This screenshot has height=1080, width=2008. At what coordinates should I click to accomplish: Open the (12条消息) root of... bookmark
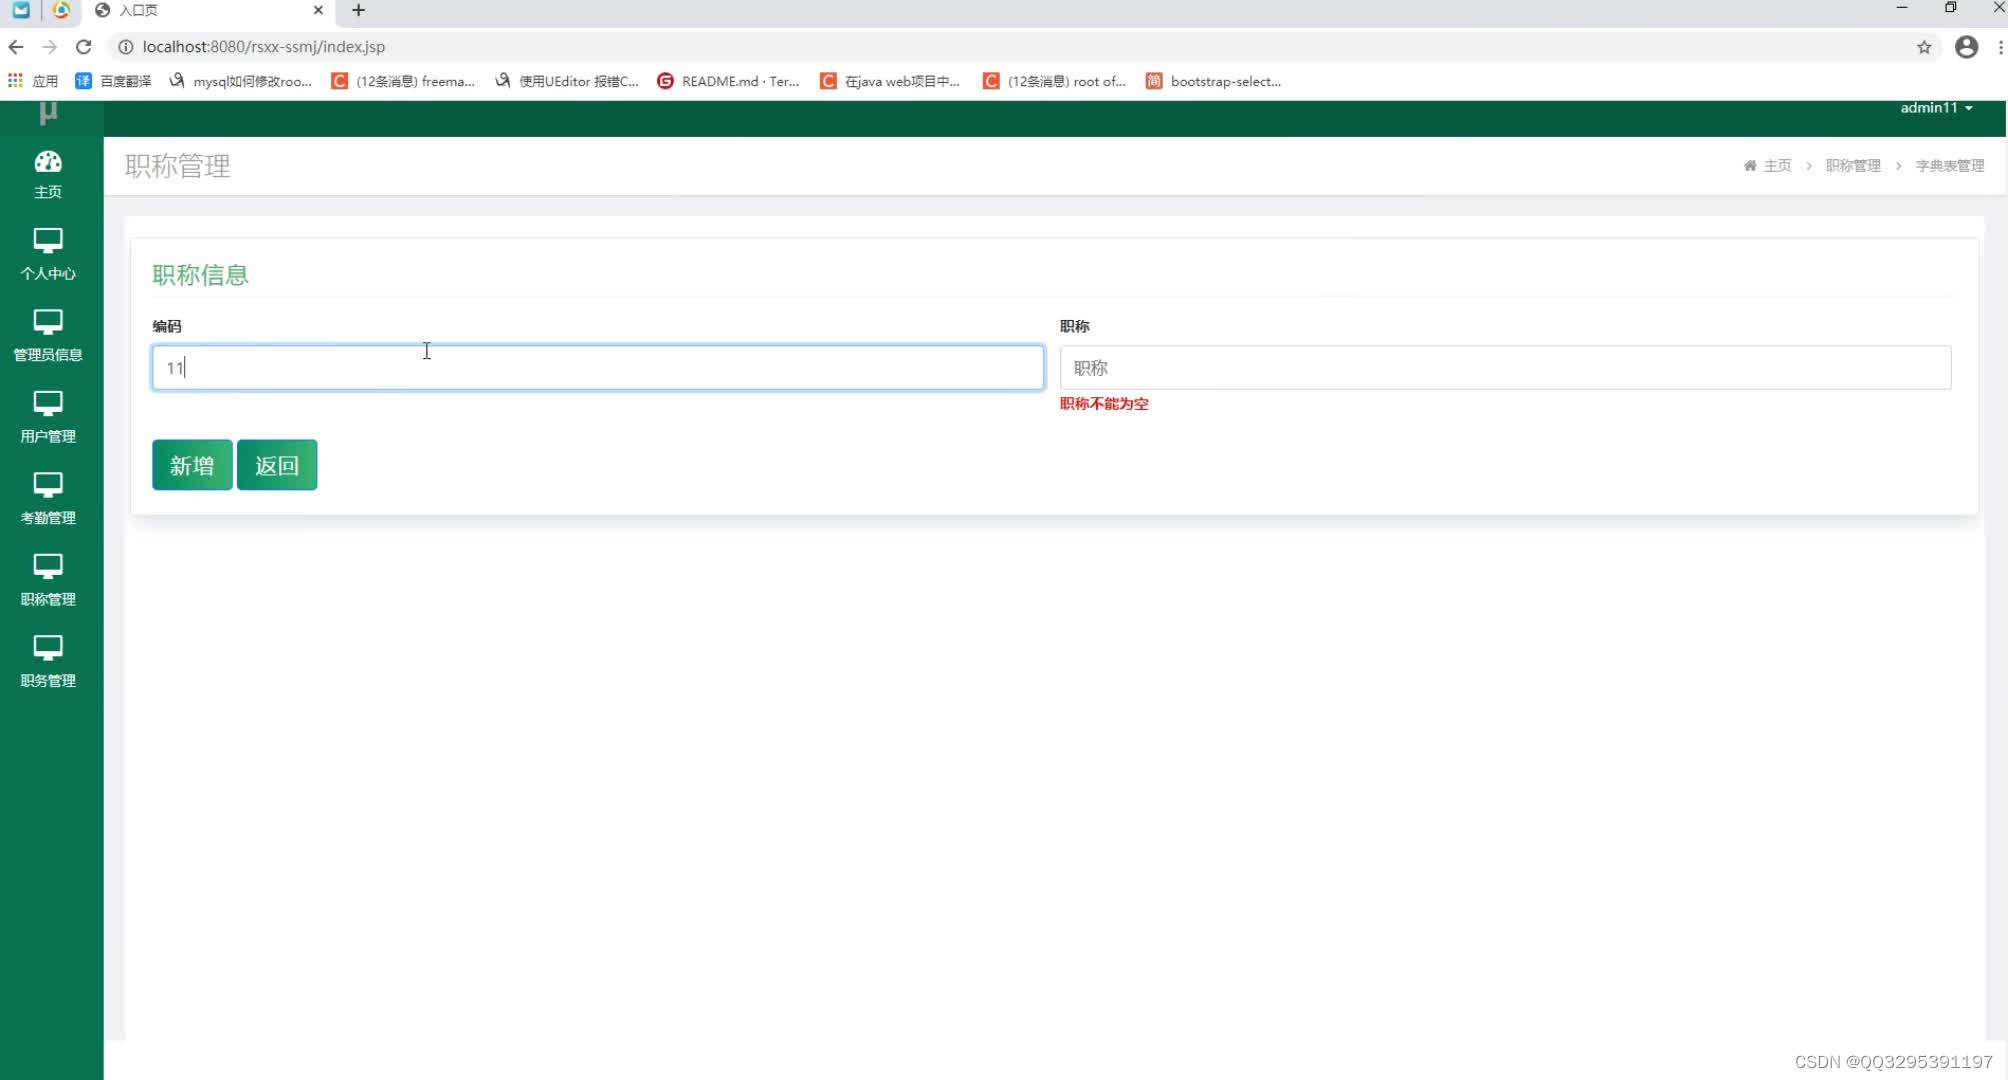(1054, 81)
